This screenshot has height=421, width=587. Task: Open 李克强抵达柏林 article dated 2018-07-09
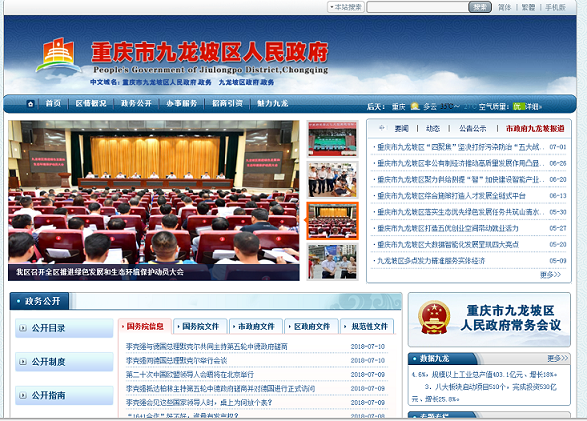pos(220,388)
